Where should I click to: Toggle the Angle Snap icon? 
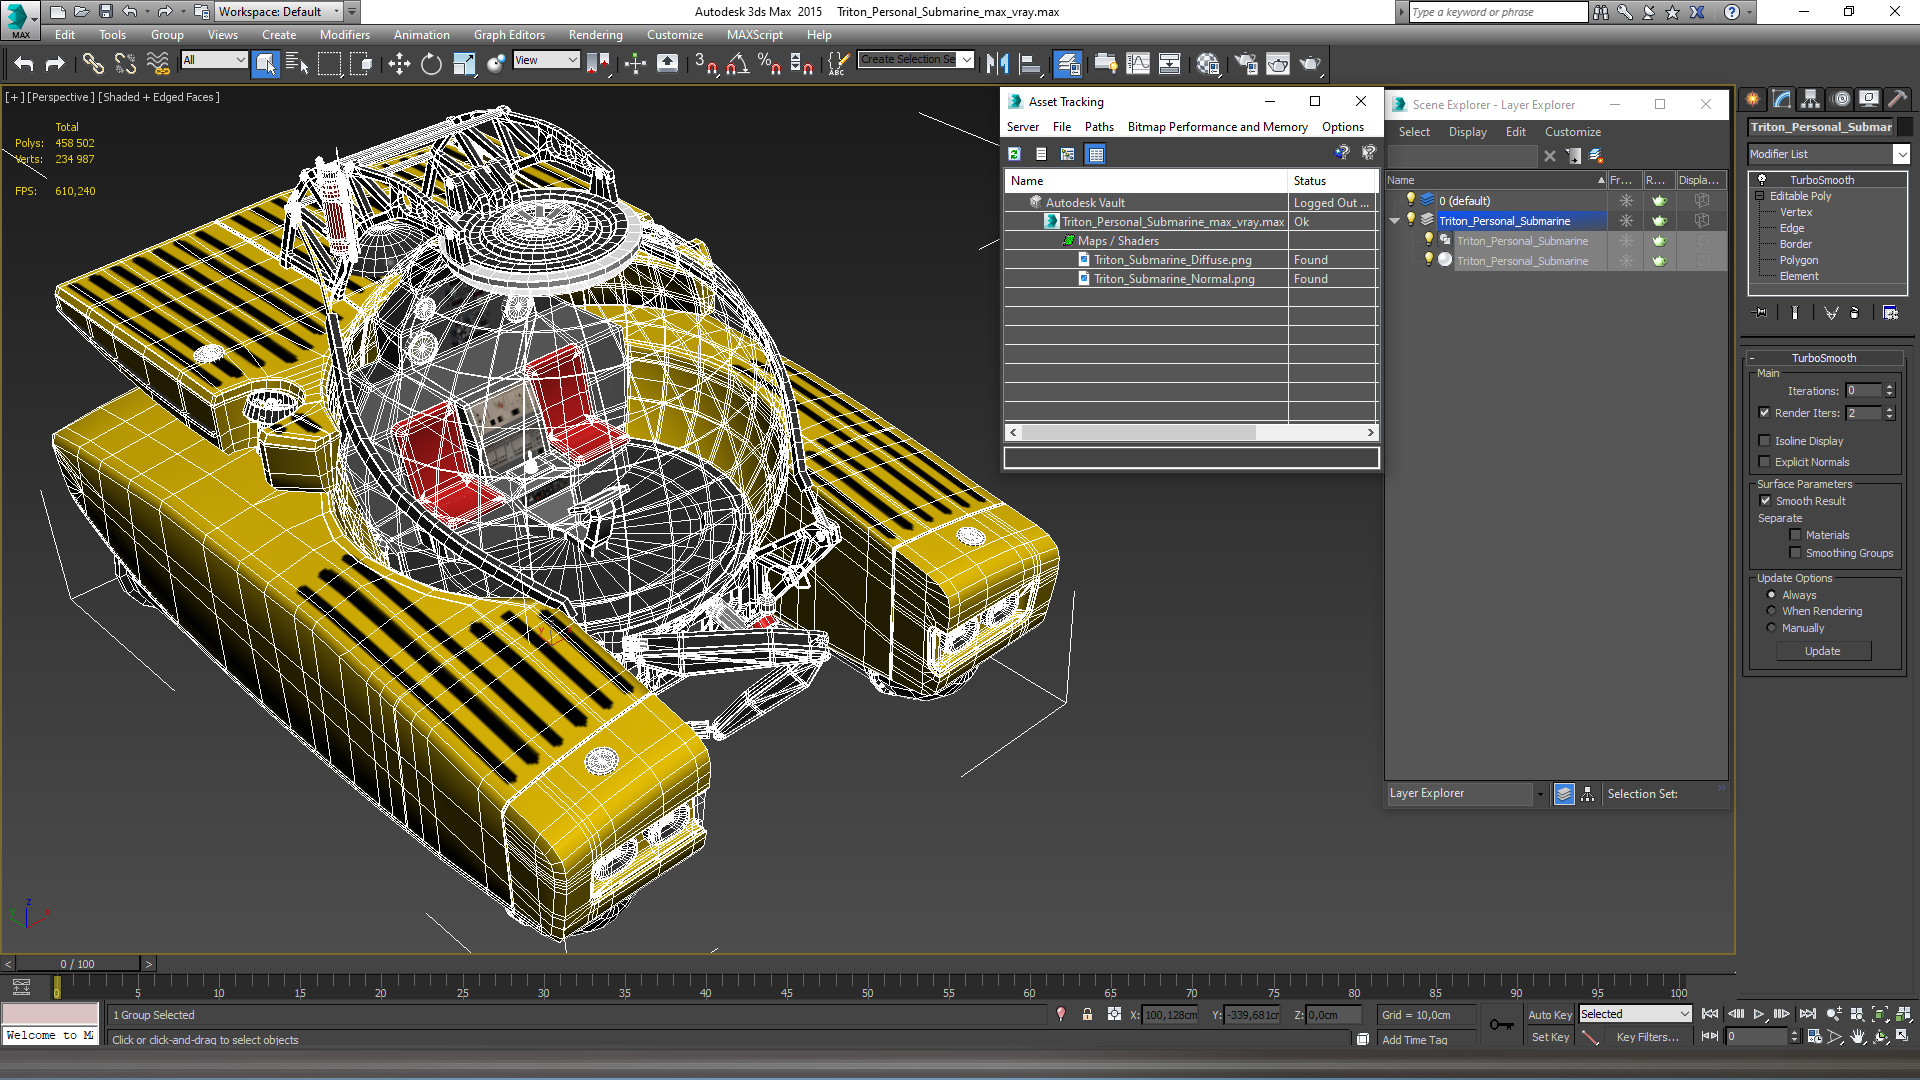pyautogui.click(x=738, y=64)
